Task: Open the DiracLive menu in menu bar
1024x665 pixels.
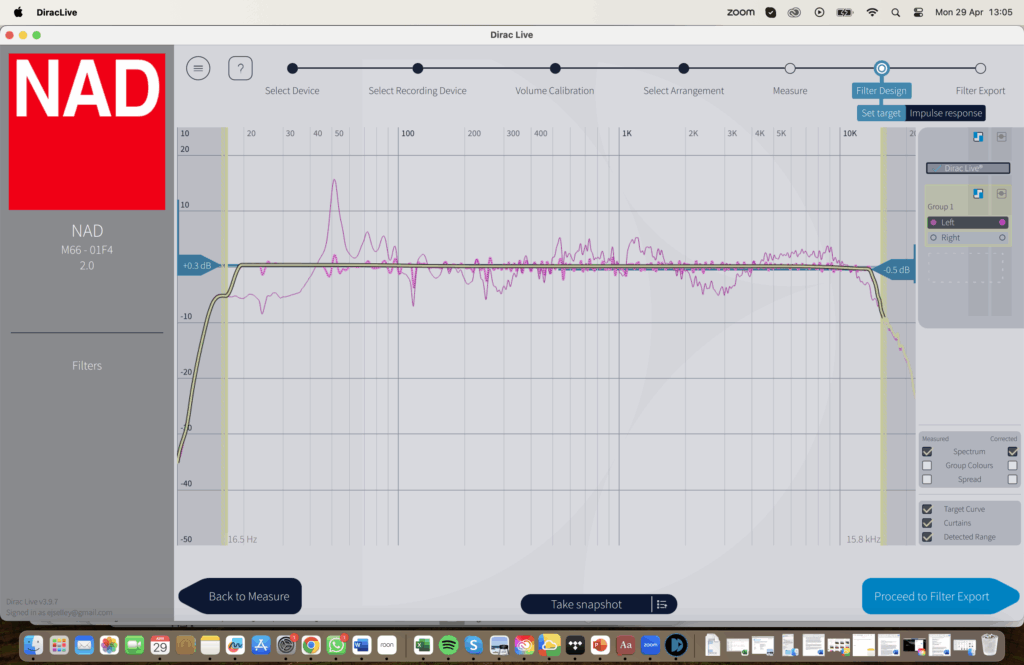Action: pyautogui.click(x=59, y=12)
